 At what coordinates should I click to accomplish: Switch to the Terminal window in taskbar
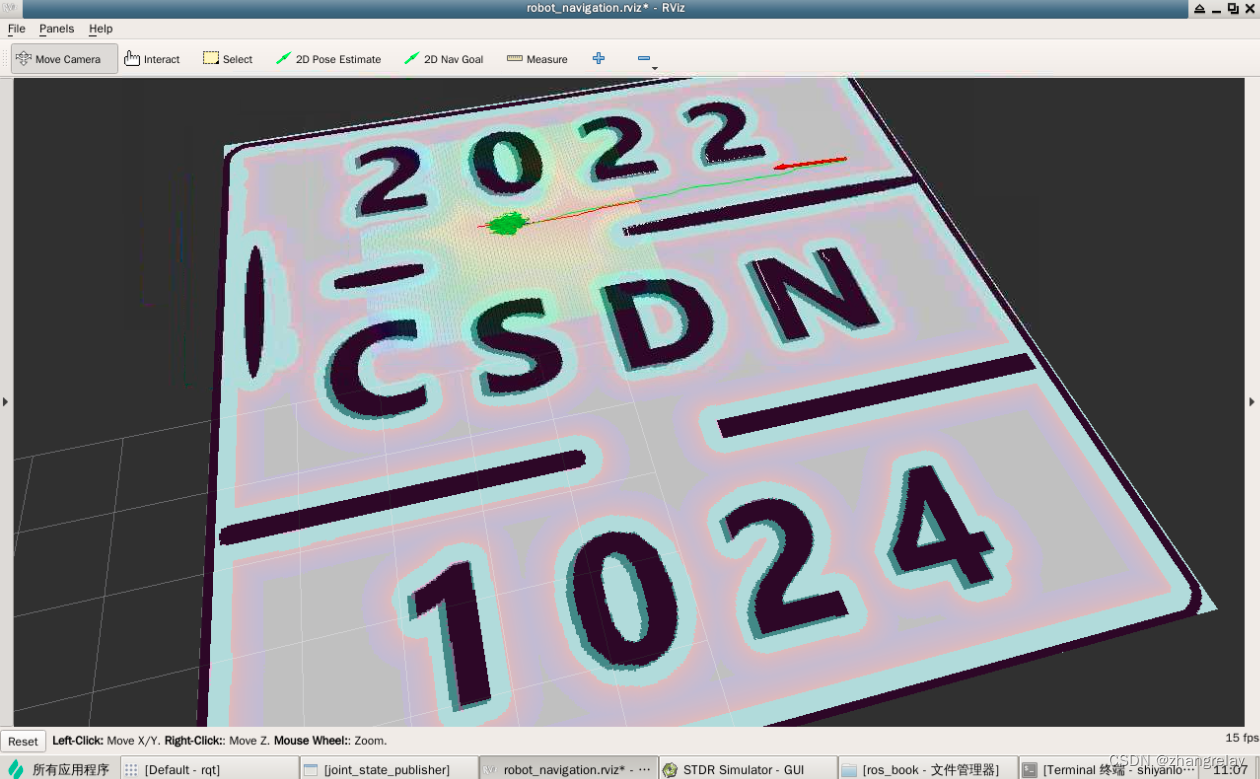point(1106,769)
